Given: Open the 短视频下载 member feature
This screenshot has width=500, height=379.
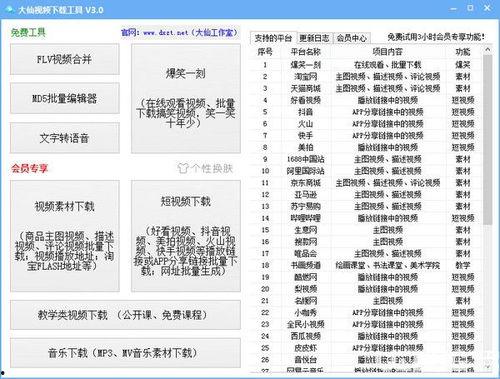Looking at the screenshot, I should (x=186, y=236).
